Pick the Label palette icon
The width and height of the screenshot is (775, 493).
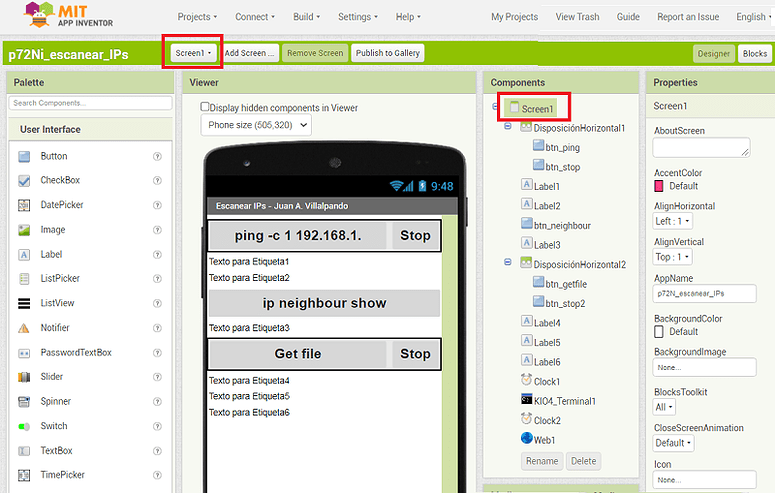tap(24, 255)
